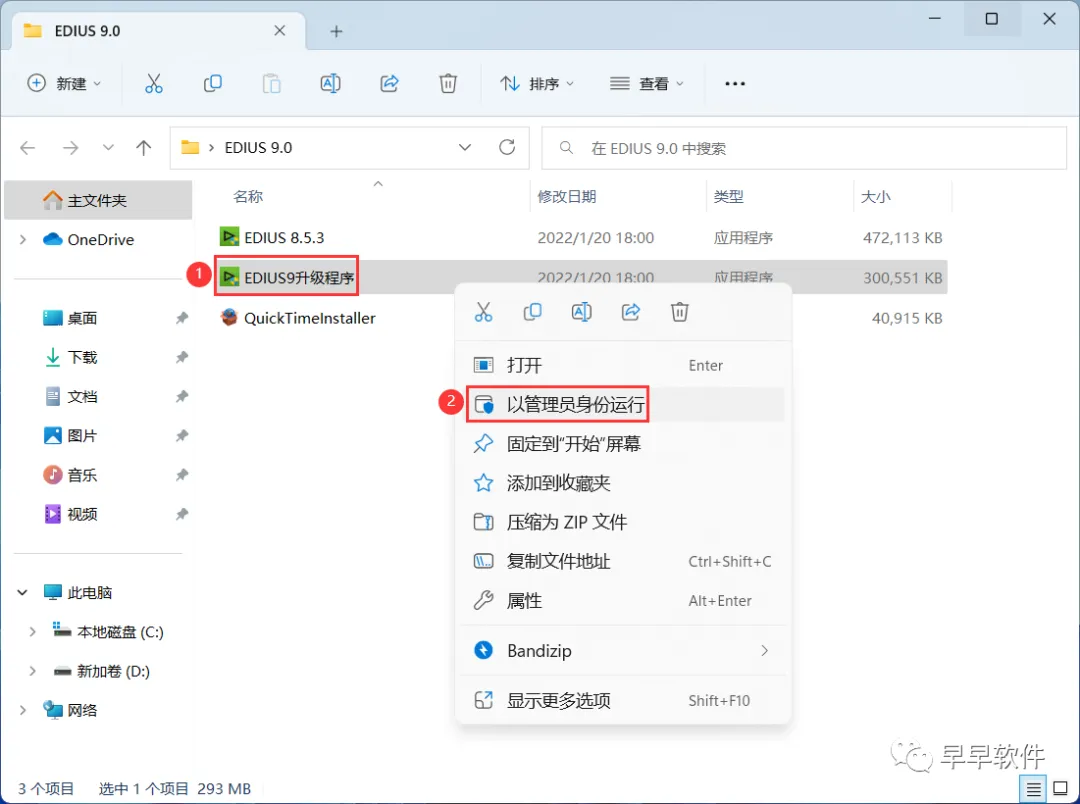Open the 查看 view dropdown
Screen dimensions: 1080x804
point(647,83)
